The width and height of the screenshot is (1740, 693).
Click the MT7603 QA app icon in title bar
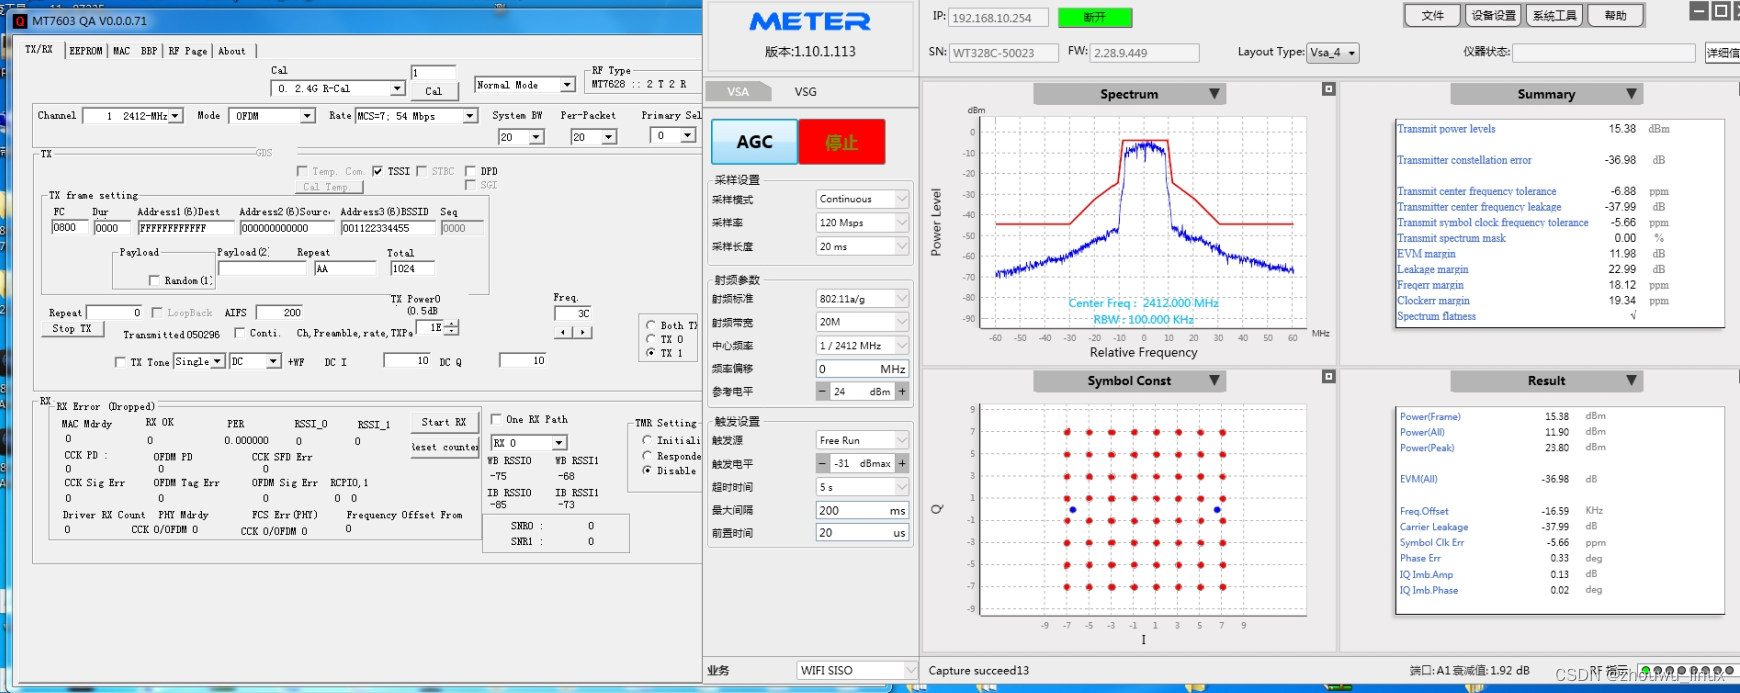click(20, 20)
